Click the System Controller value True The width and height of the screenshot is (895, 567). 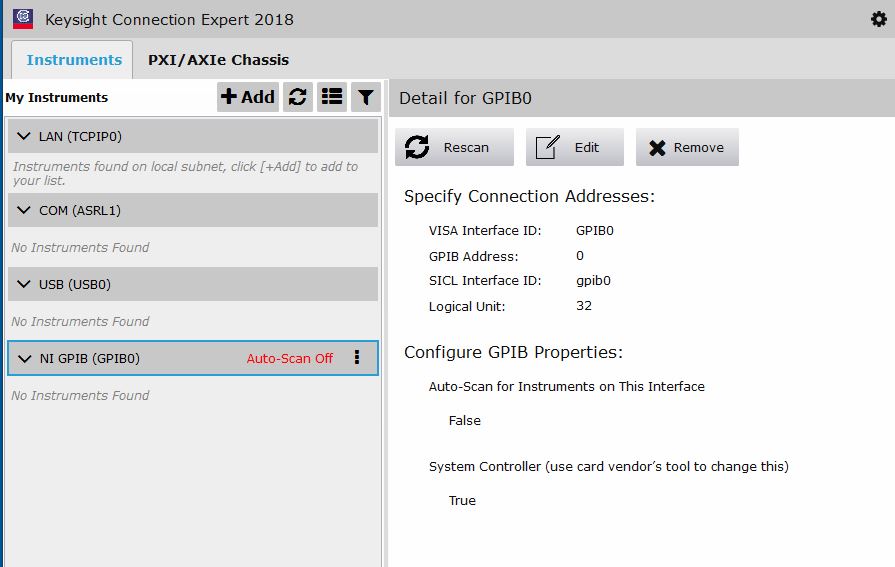[462, 500]
